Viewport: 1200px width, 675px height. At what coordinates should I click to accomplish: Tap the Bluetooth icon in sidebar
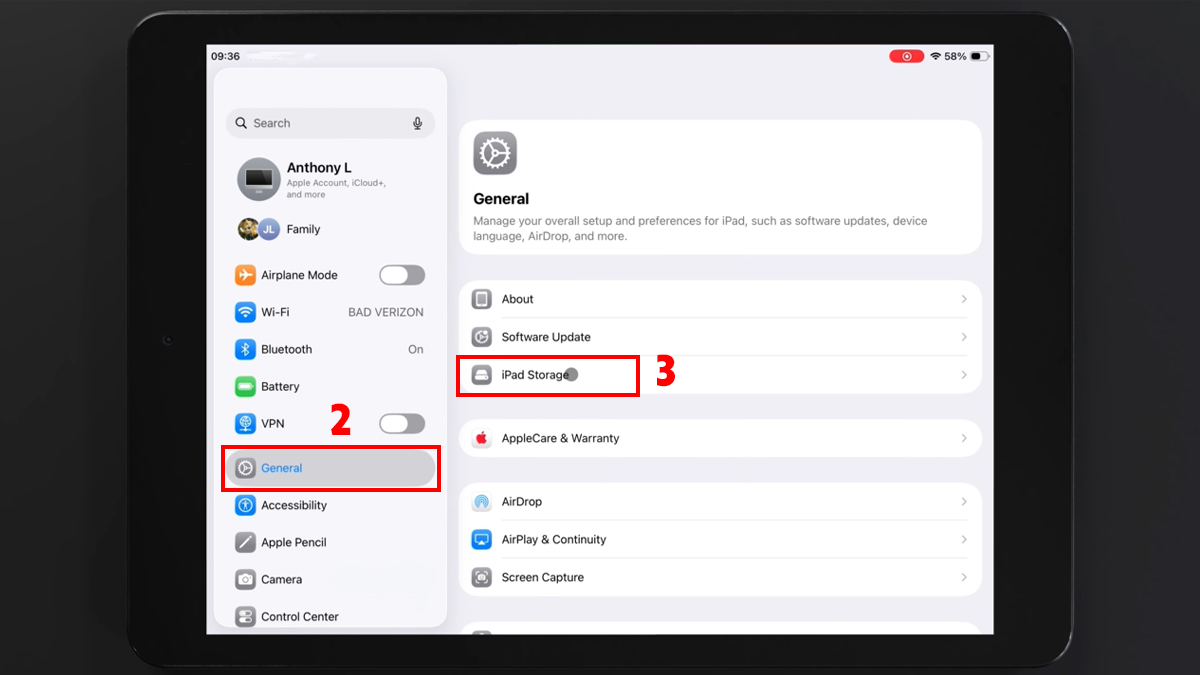pyautogui.click(x=245, y=349)
